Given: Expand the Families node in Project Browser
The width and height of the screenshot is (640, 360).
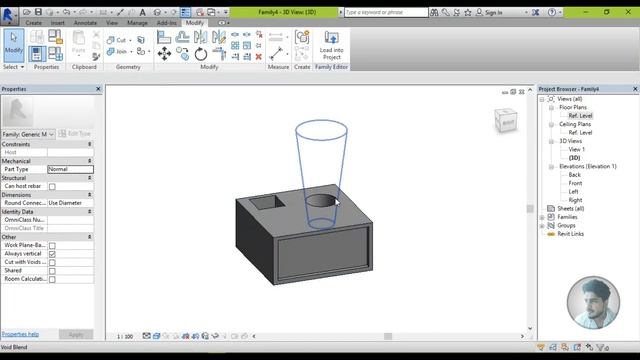Looking at the screenshot, I should point(542,217).
